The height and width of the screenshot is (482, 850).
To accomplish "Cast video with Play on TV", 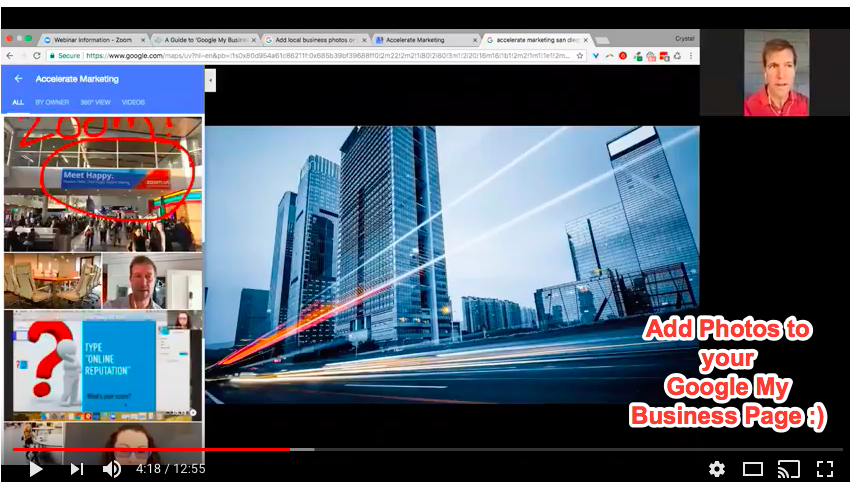I will 789,468.
